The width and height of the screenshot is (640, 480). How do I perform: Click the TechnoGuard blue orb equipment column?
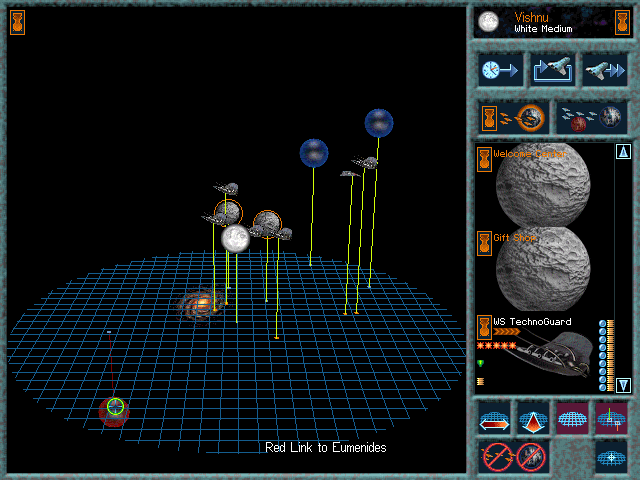pyautogui.click(x=602, y=356)
